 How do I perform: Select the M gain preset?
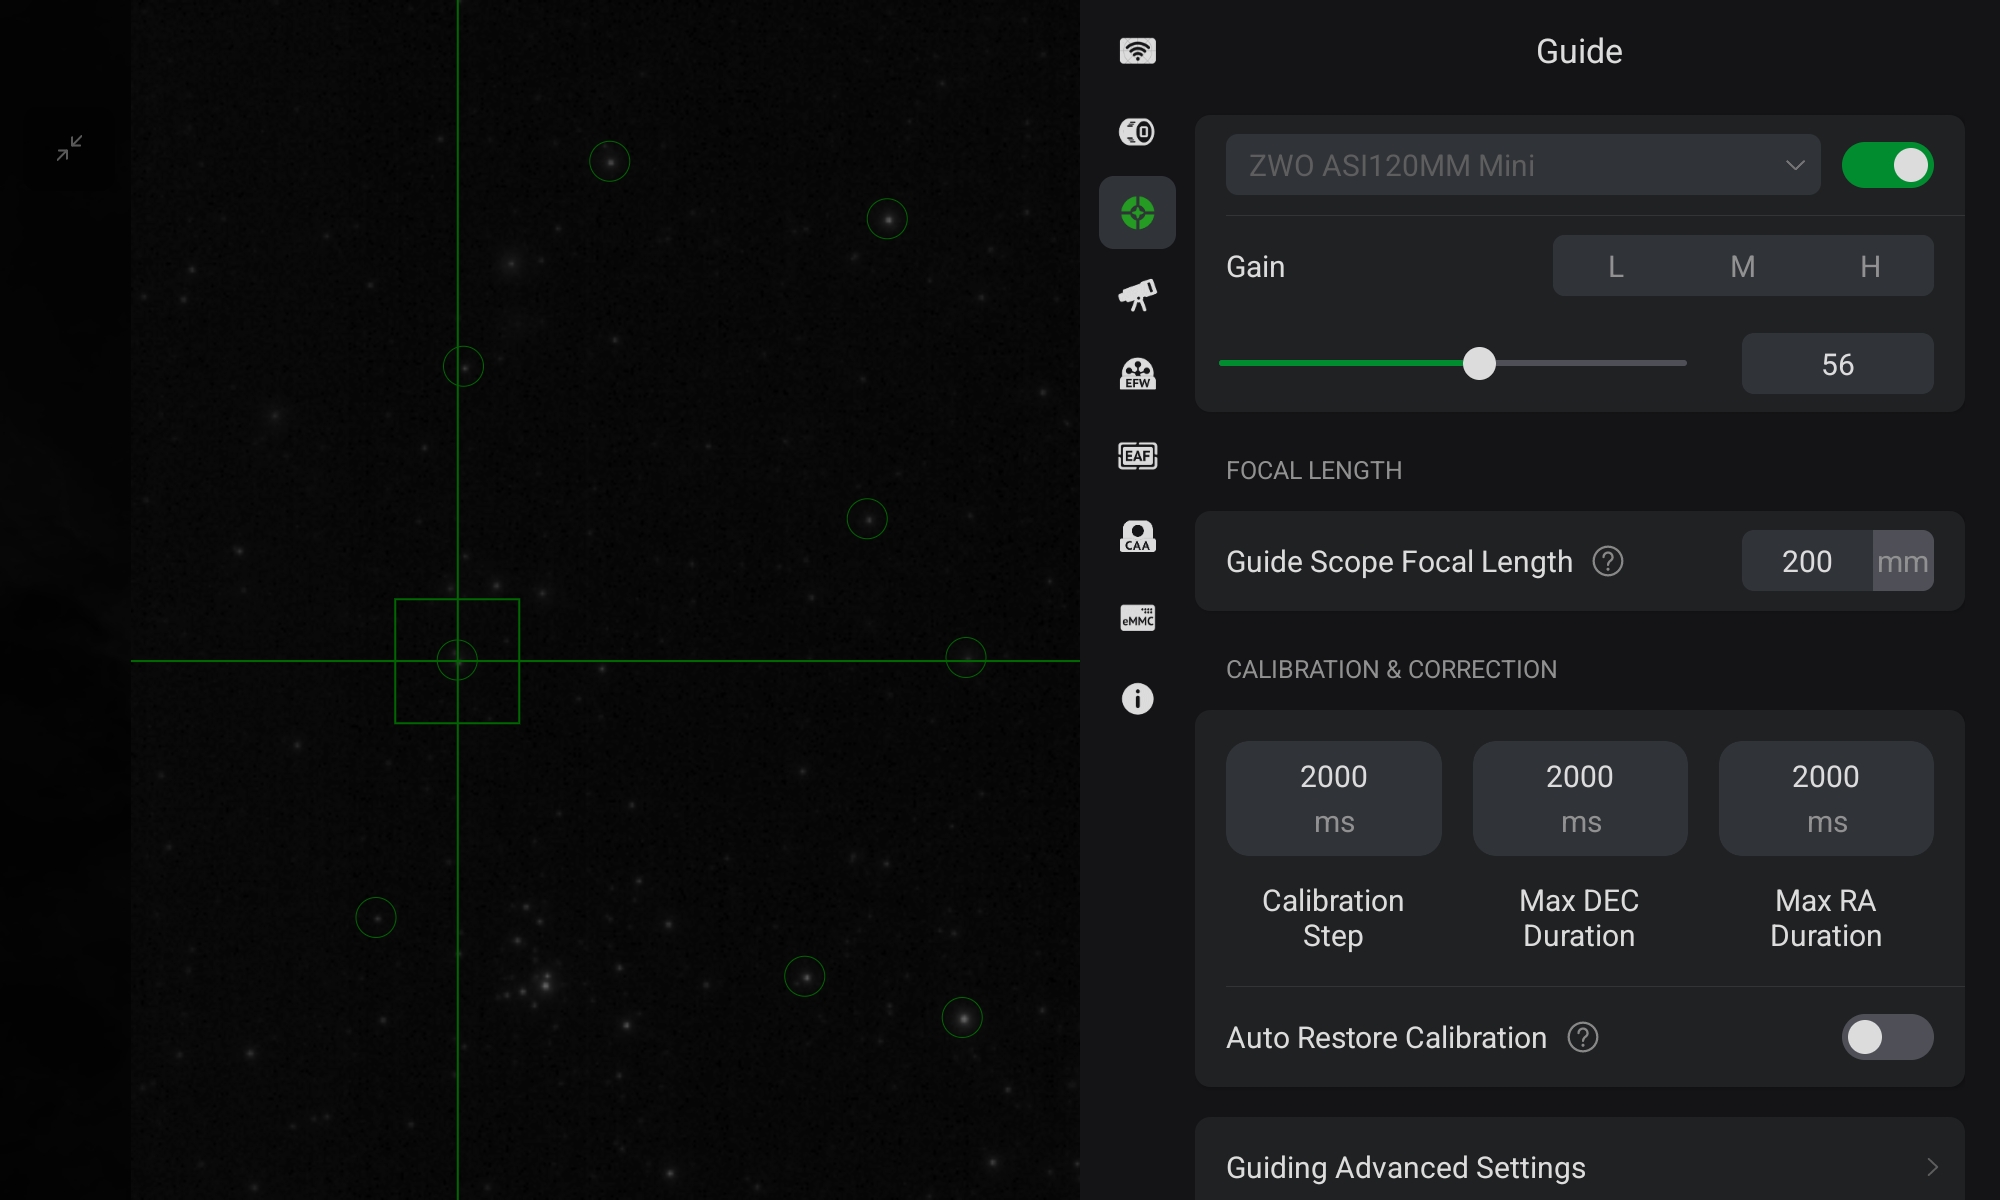(x=1742, y=266)
